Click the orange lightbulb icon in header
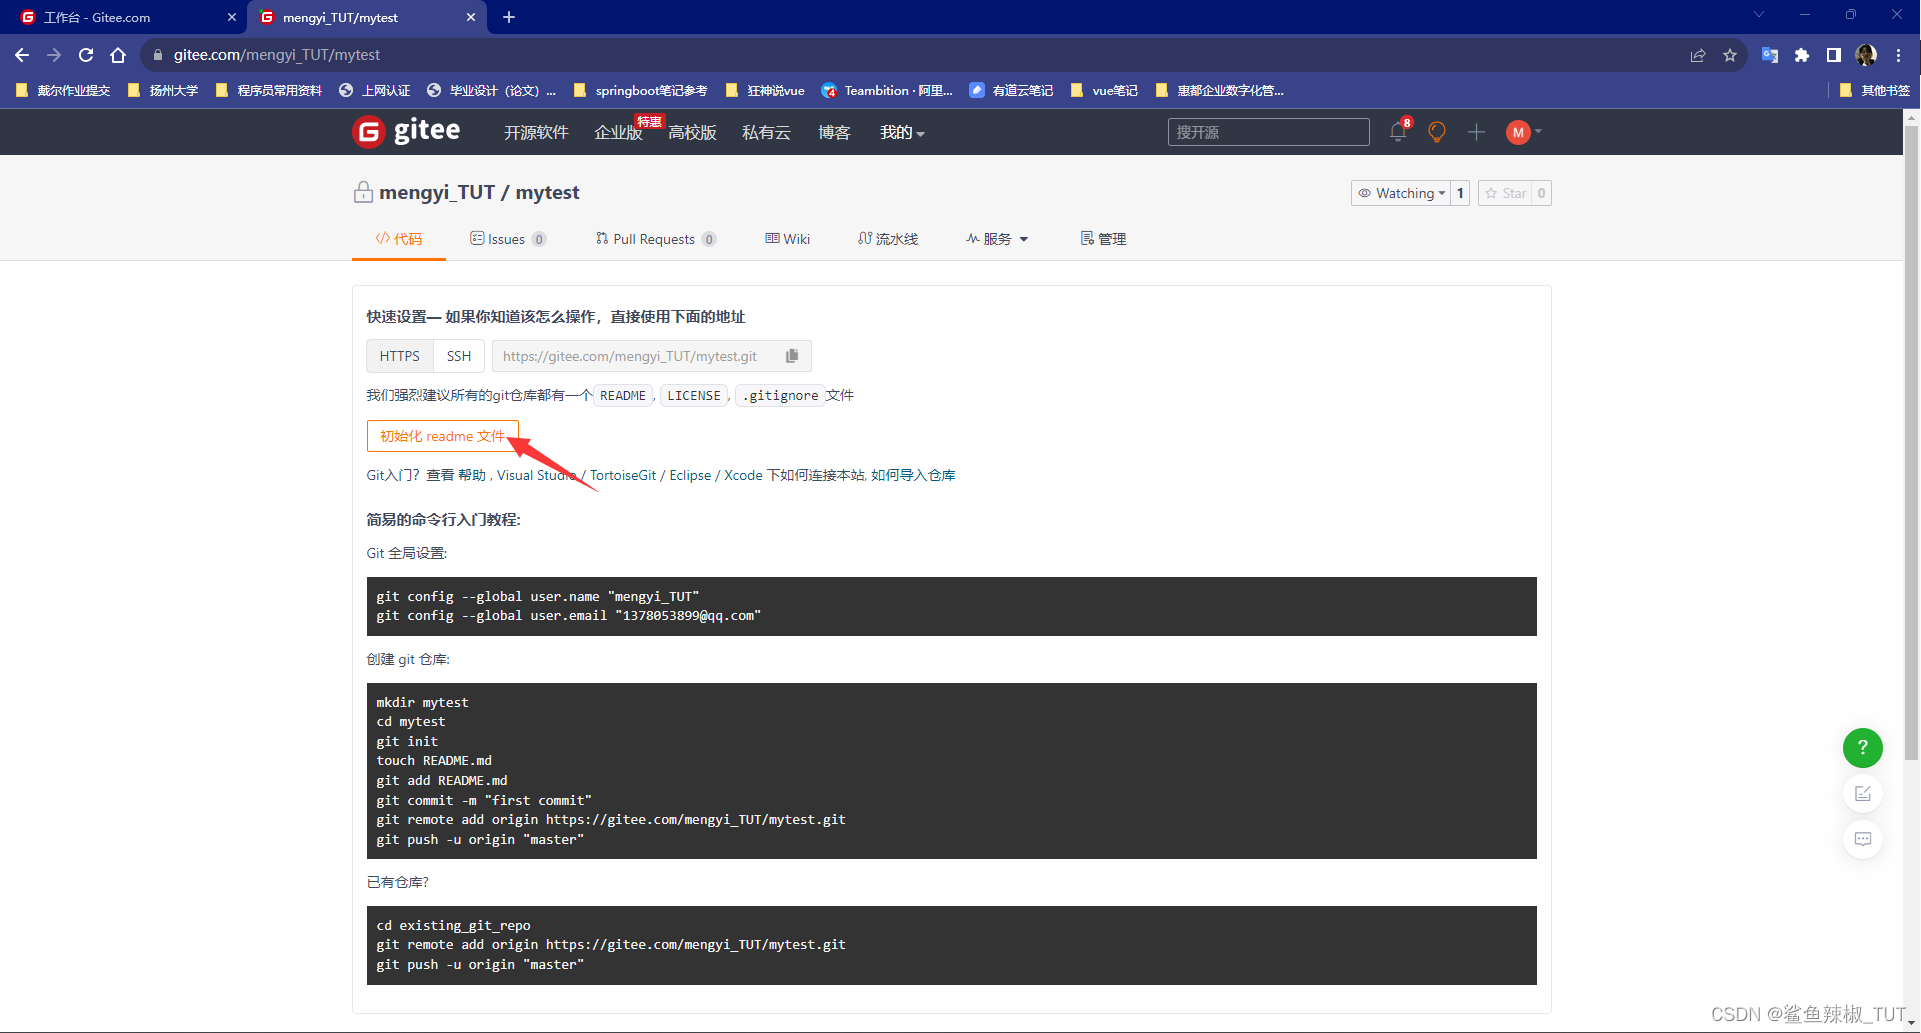This screenshot has height=1033, width=1921. (1437, 132)
